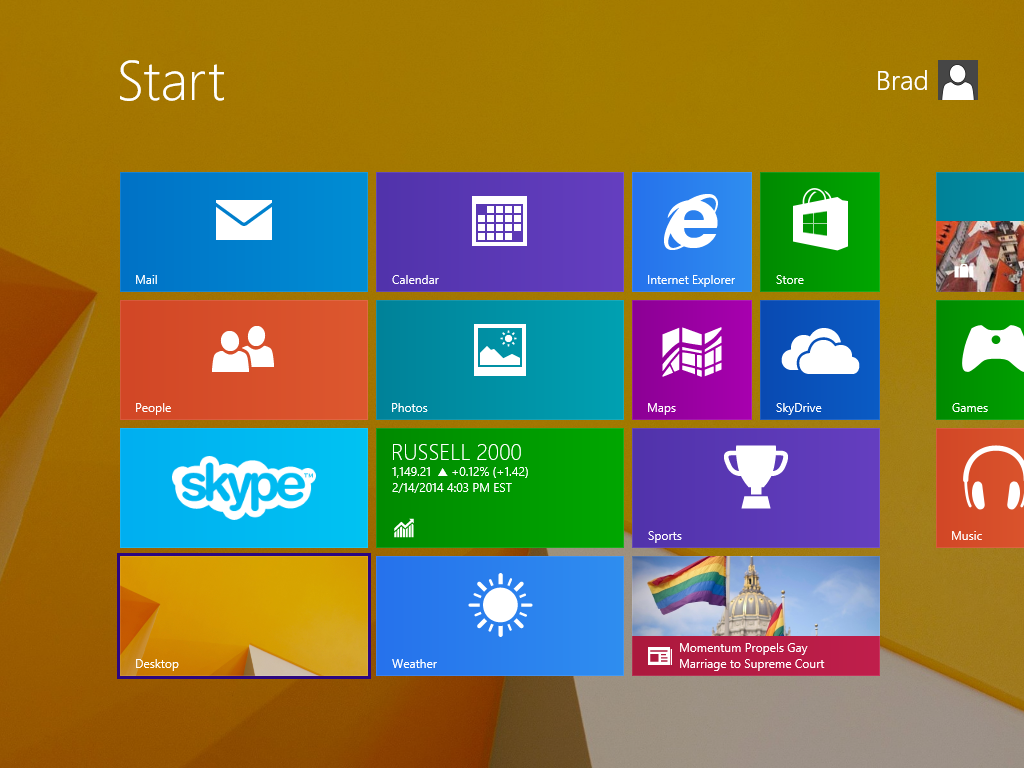The image size is (1024, 768).
Task: Open the Sports trophy tile
Action: 756,488
